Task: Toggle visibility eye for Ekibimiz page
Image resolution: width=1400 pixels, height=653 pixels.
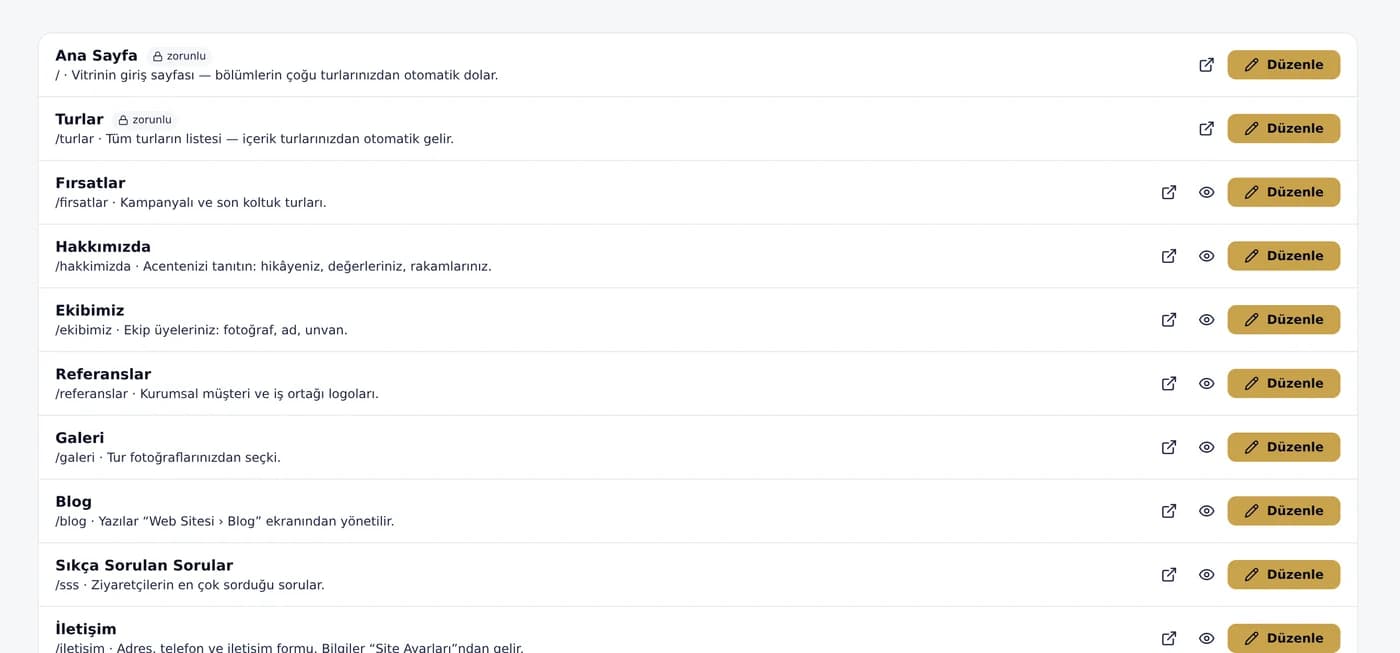Action: click(x=1206, y=320)
